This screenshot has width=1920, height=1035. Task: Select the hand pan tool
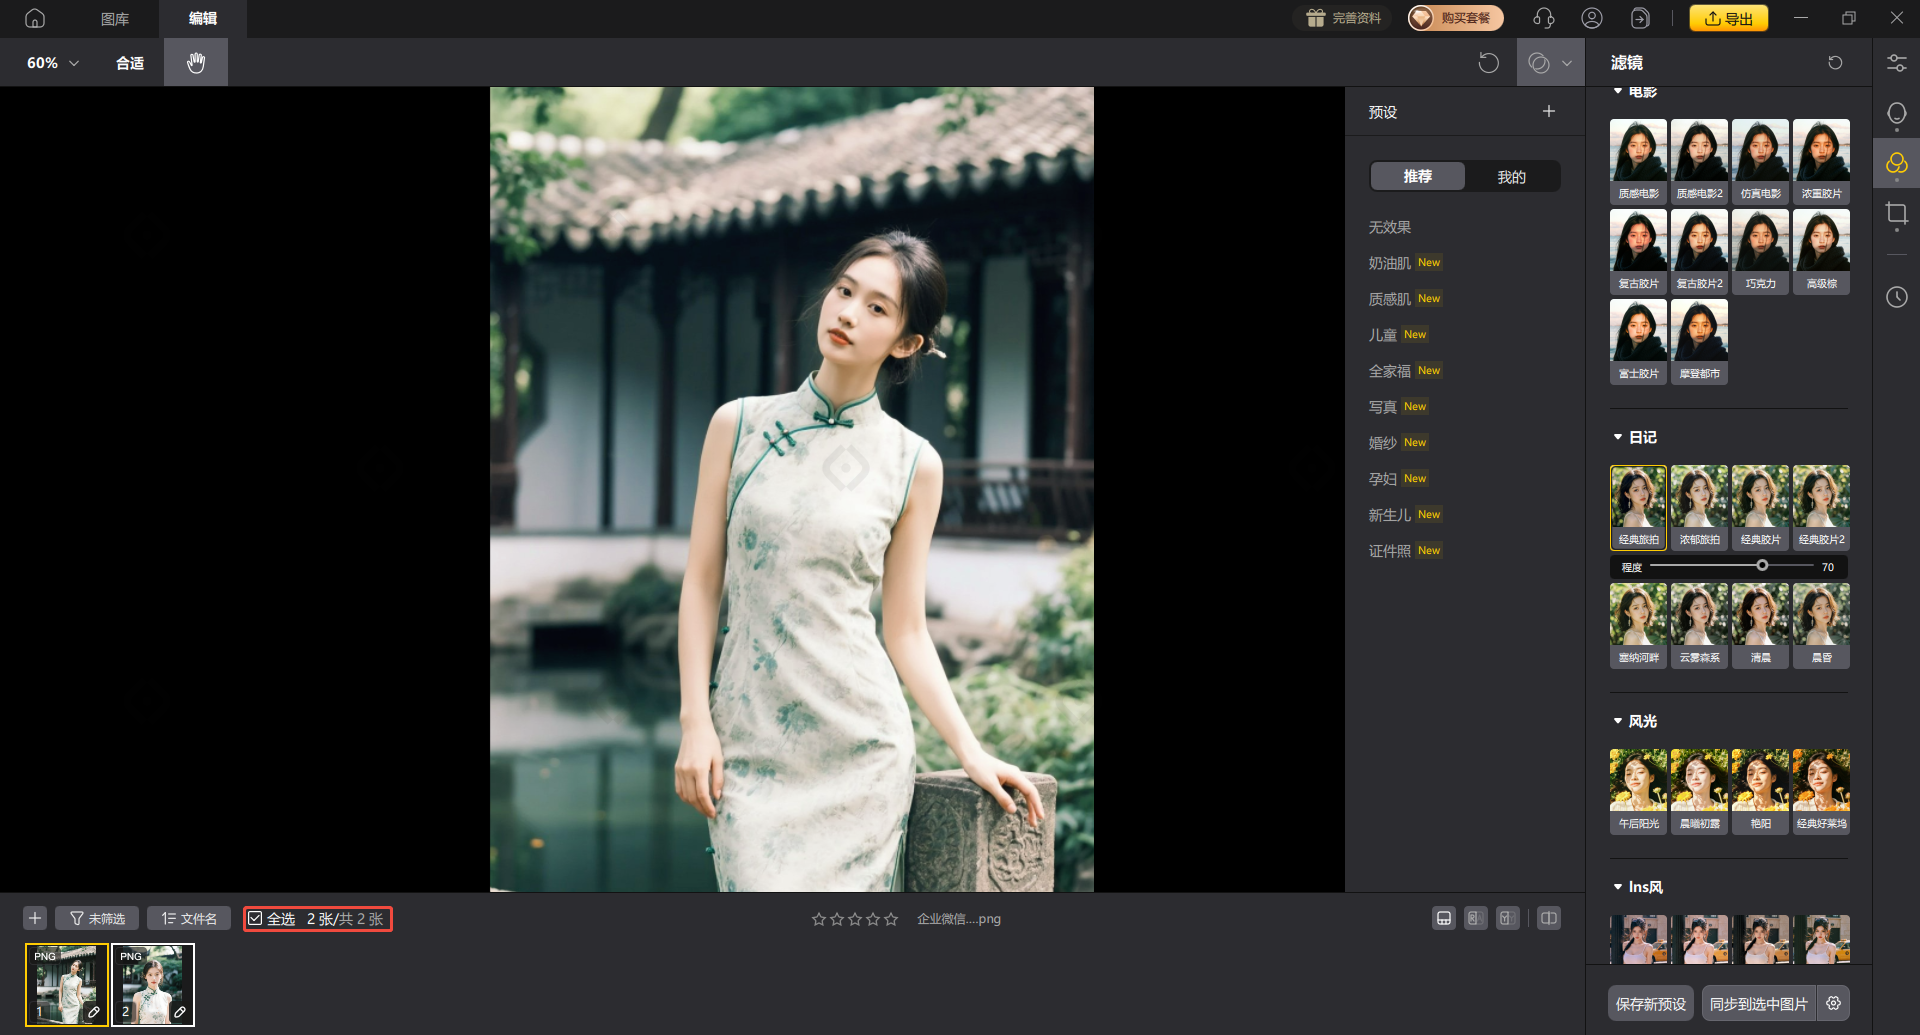(x=196, y=63)
